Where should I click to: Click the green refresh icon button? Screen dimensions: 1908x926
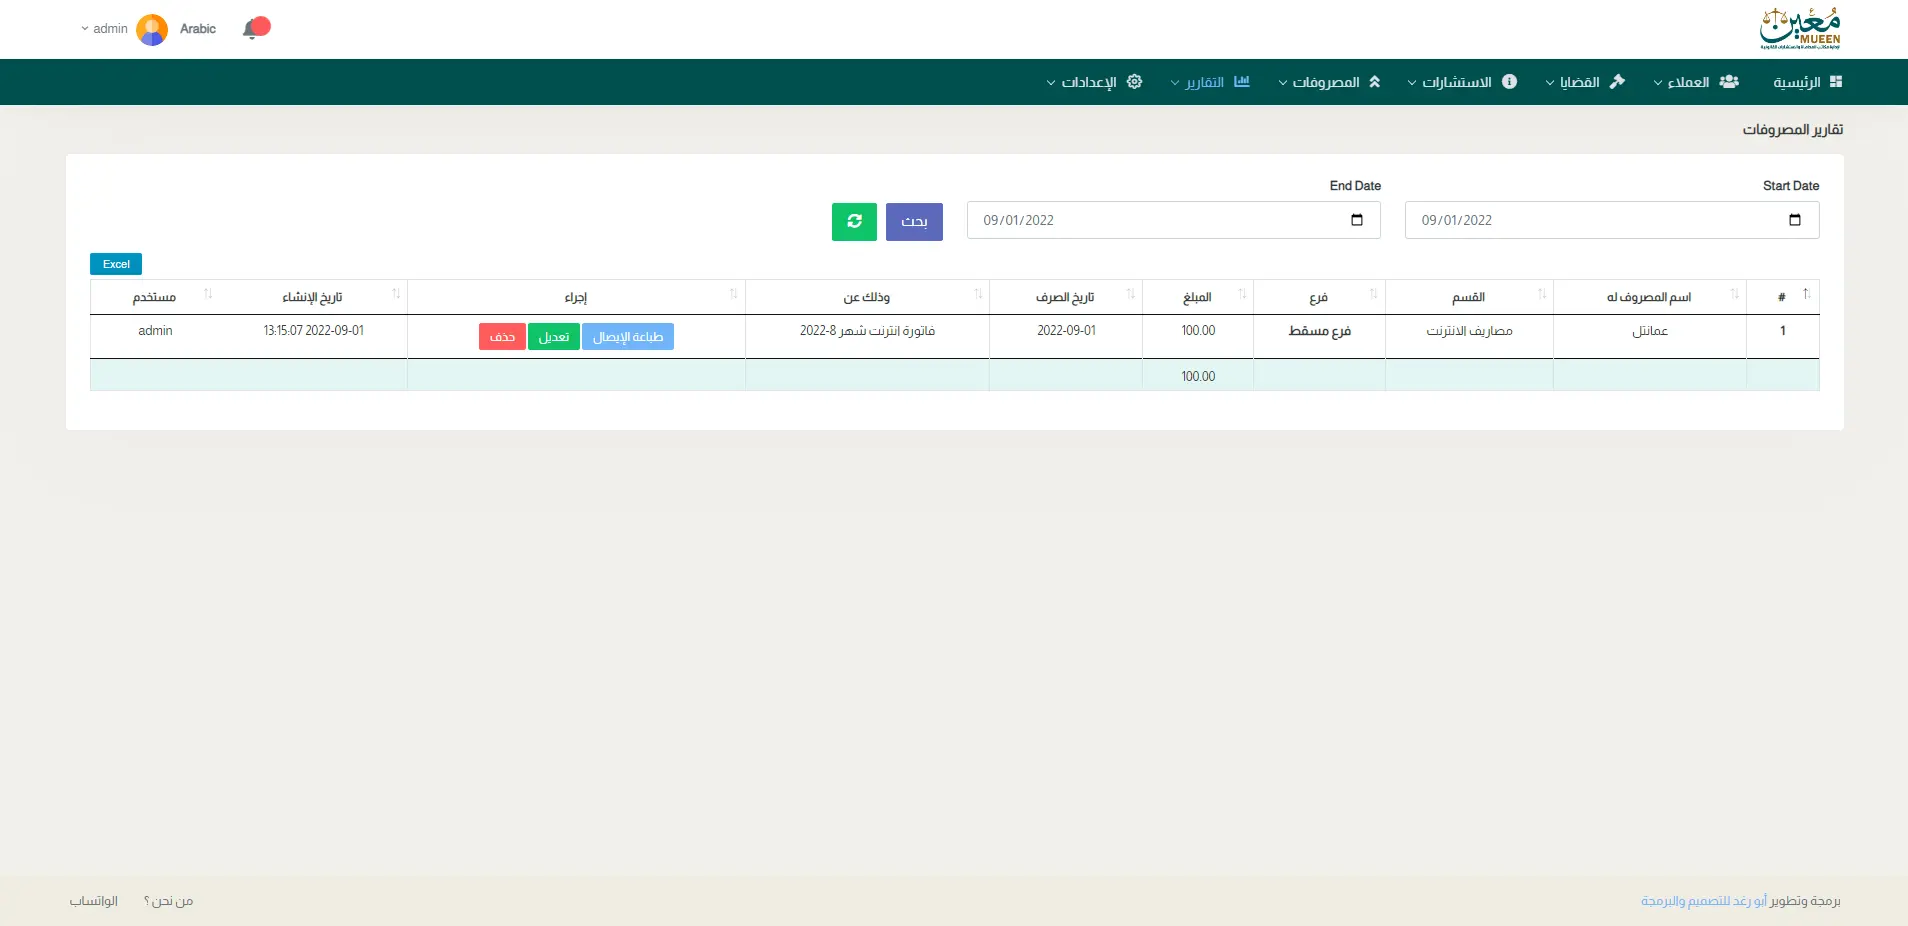click(x=854, y=221)
